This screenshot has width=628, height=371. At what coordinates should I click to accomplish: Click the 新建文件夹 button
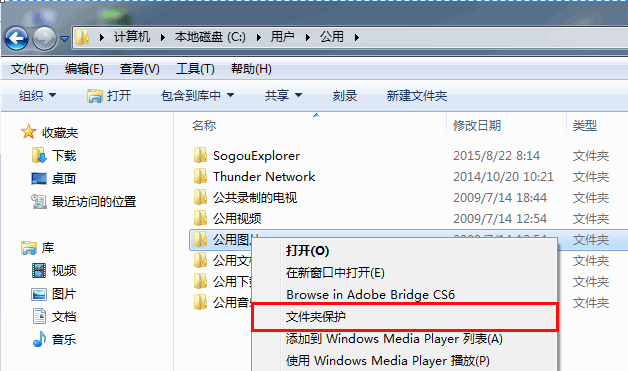[x=417, y=95]
